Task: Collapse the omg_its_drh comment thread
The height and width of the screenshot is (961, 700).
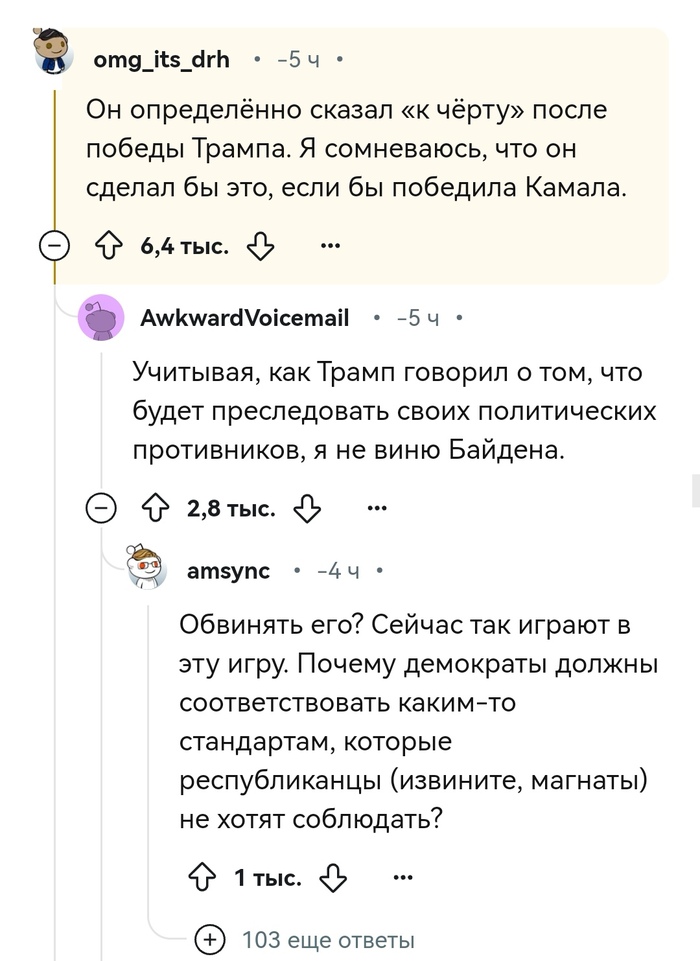Action: click(x=55, y=246)
